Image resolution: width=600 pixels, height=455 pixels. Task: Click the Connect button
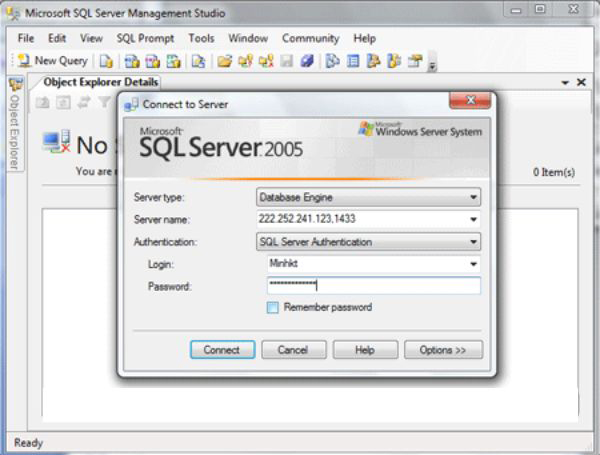[221, 350]
